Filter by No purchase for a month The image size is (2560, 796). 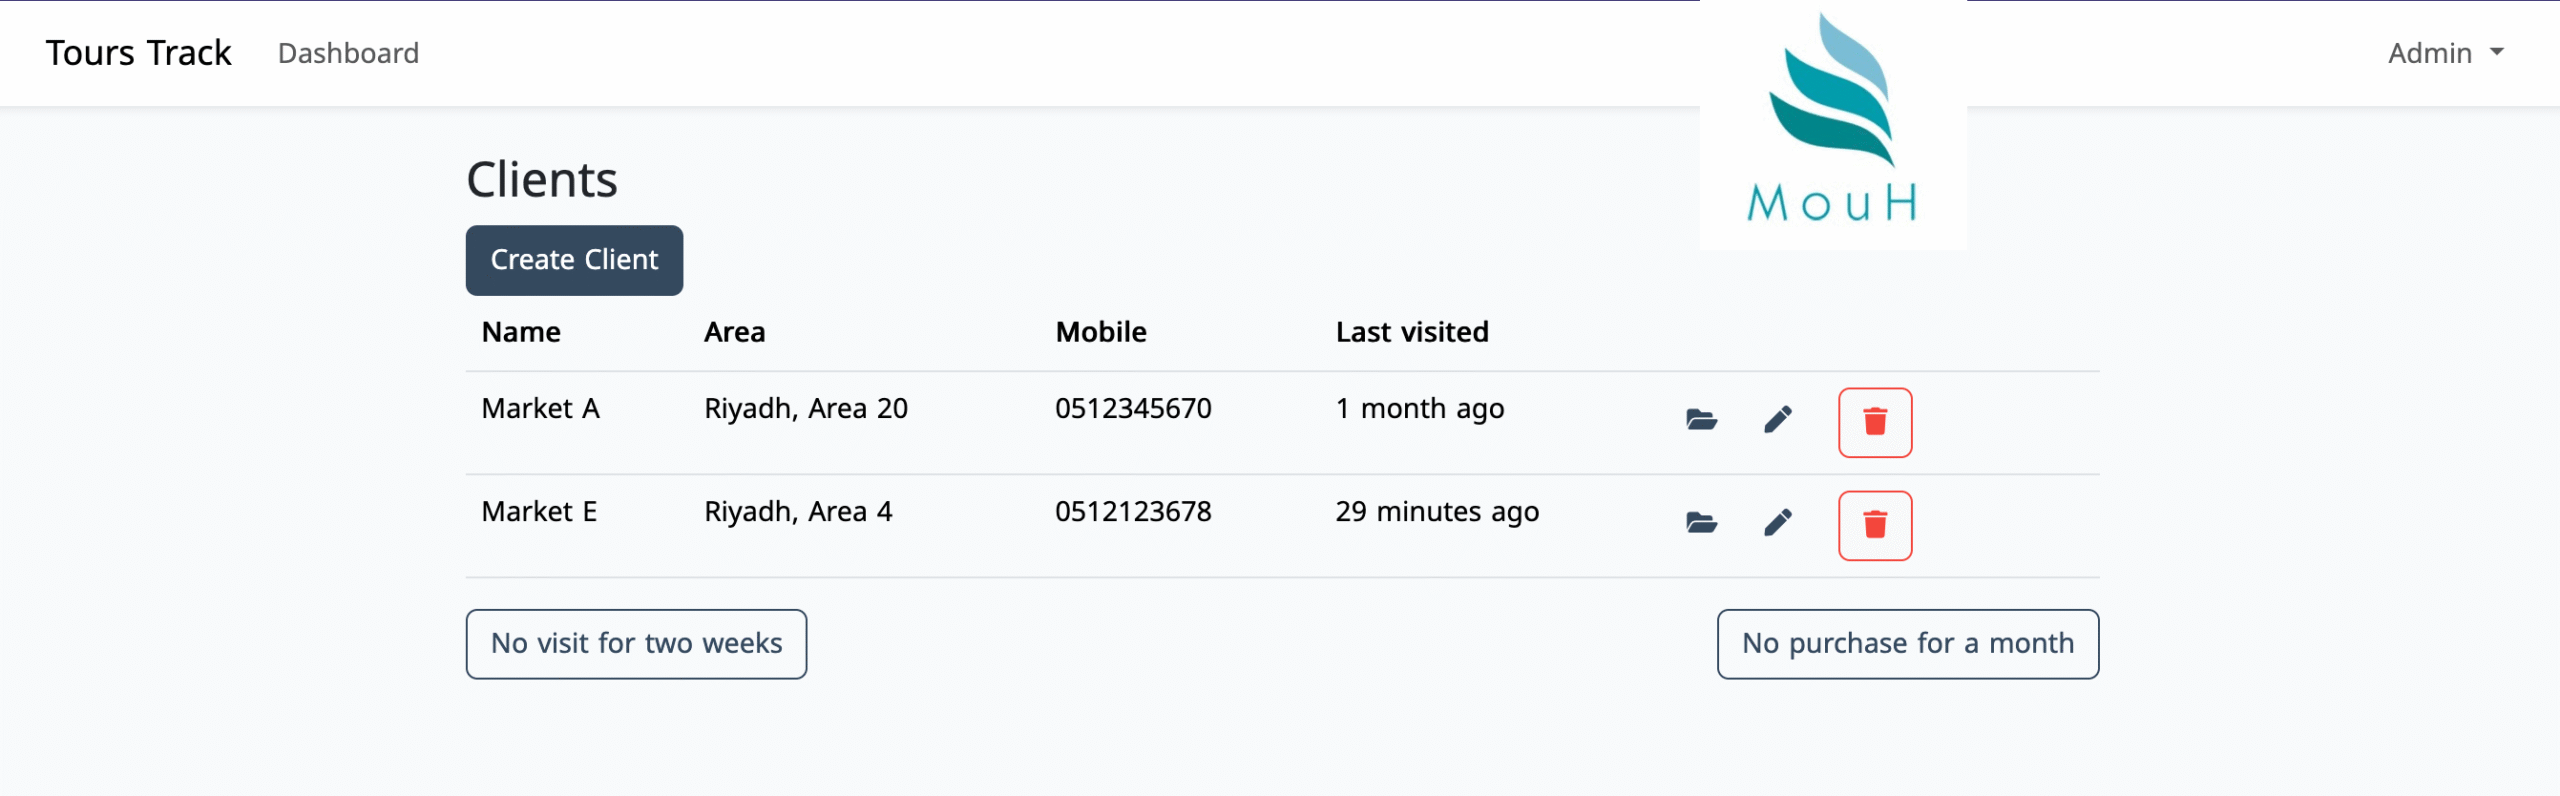1907,644
